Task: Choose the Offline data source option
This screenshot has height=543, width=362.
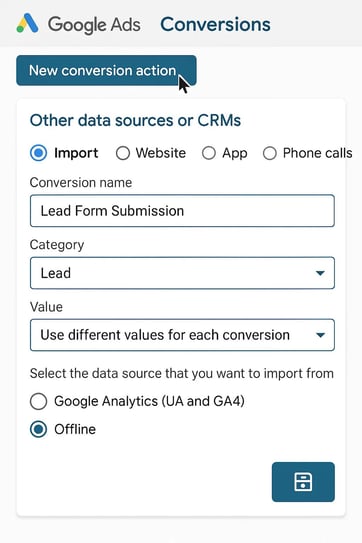Action: pyautogui.click(x=38, y=429)
